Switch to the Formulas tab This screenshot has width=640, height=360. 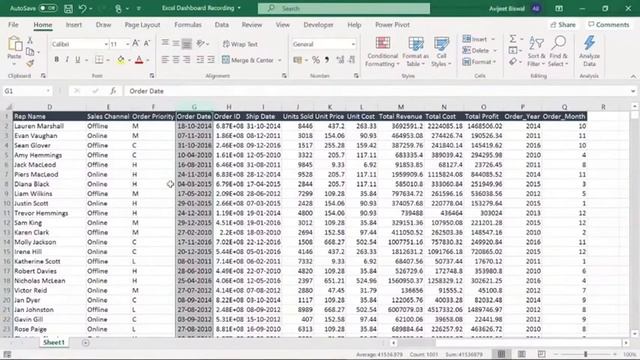click(x=188, y=24)
